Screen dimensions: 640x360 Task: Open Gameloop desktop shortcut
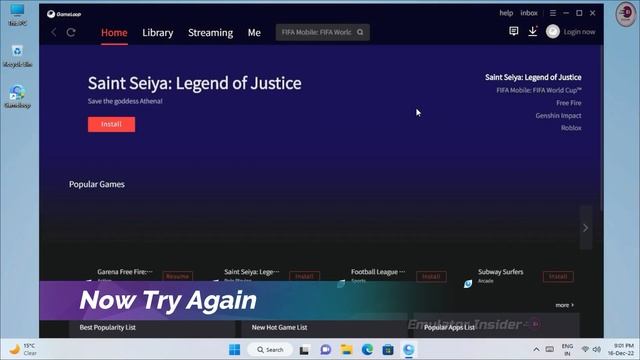tap(17, 97)
